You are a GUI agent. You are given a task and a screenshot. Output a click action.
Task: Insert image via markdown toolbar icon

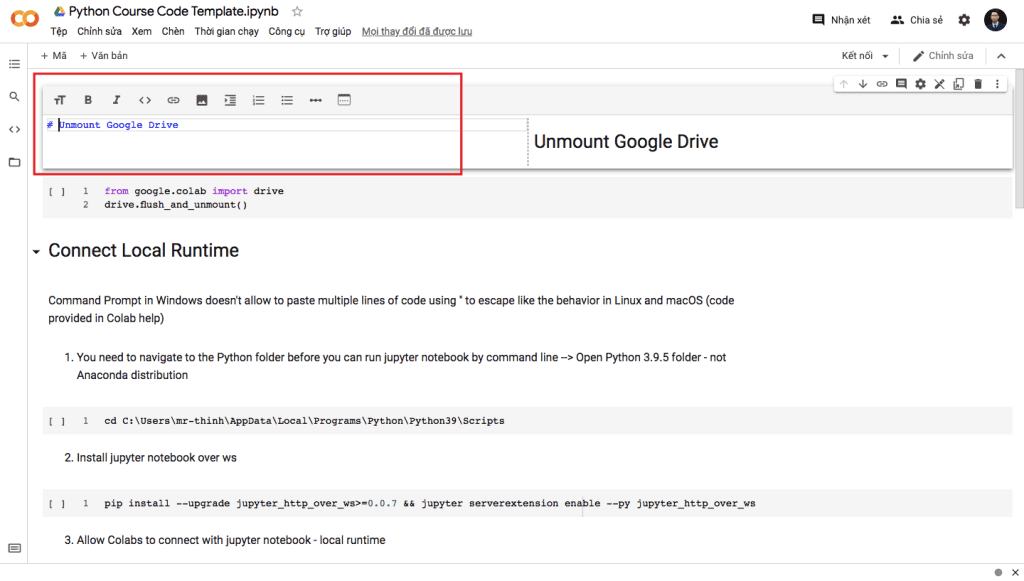[x=201, y=100]
